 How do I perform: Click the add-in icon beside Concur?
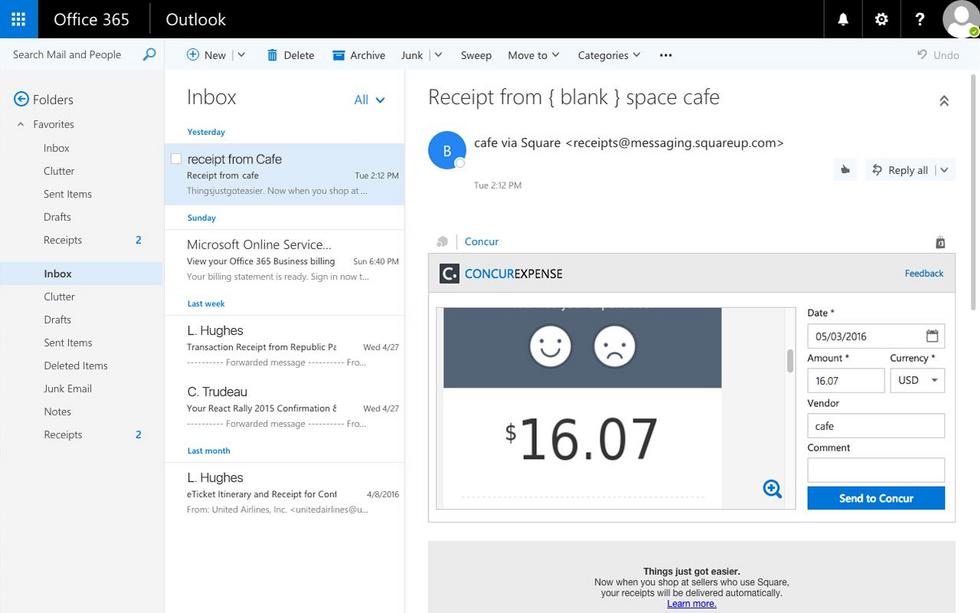point(442,242)
